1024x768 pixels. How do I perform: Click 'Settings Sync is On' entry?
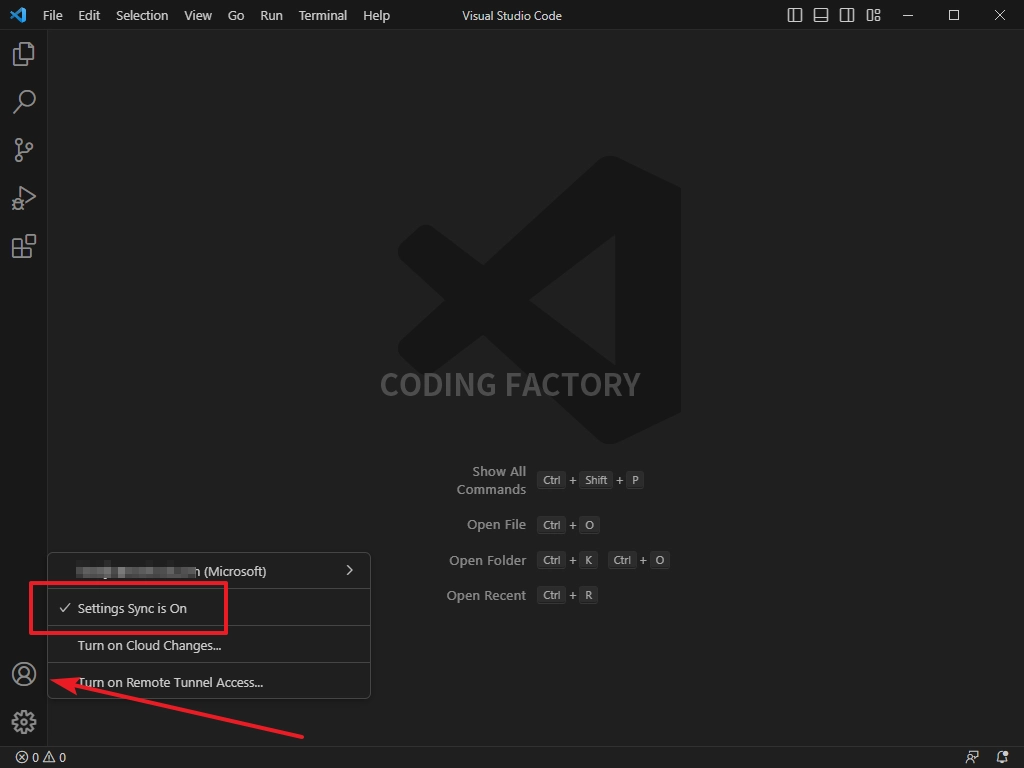pyautogui.click(x=209, y=608)
